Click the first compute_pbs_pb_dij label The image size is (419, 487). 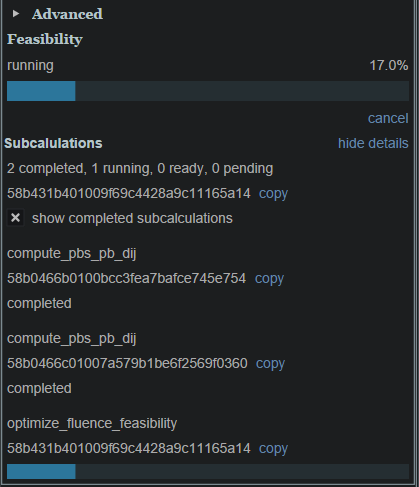click(x=72, y=254)
